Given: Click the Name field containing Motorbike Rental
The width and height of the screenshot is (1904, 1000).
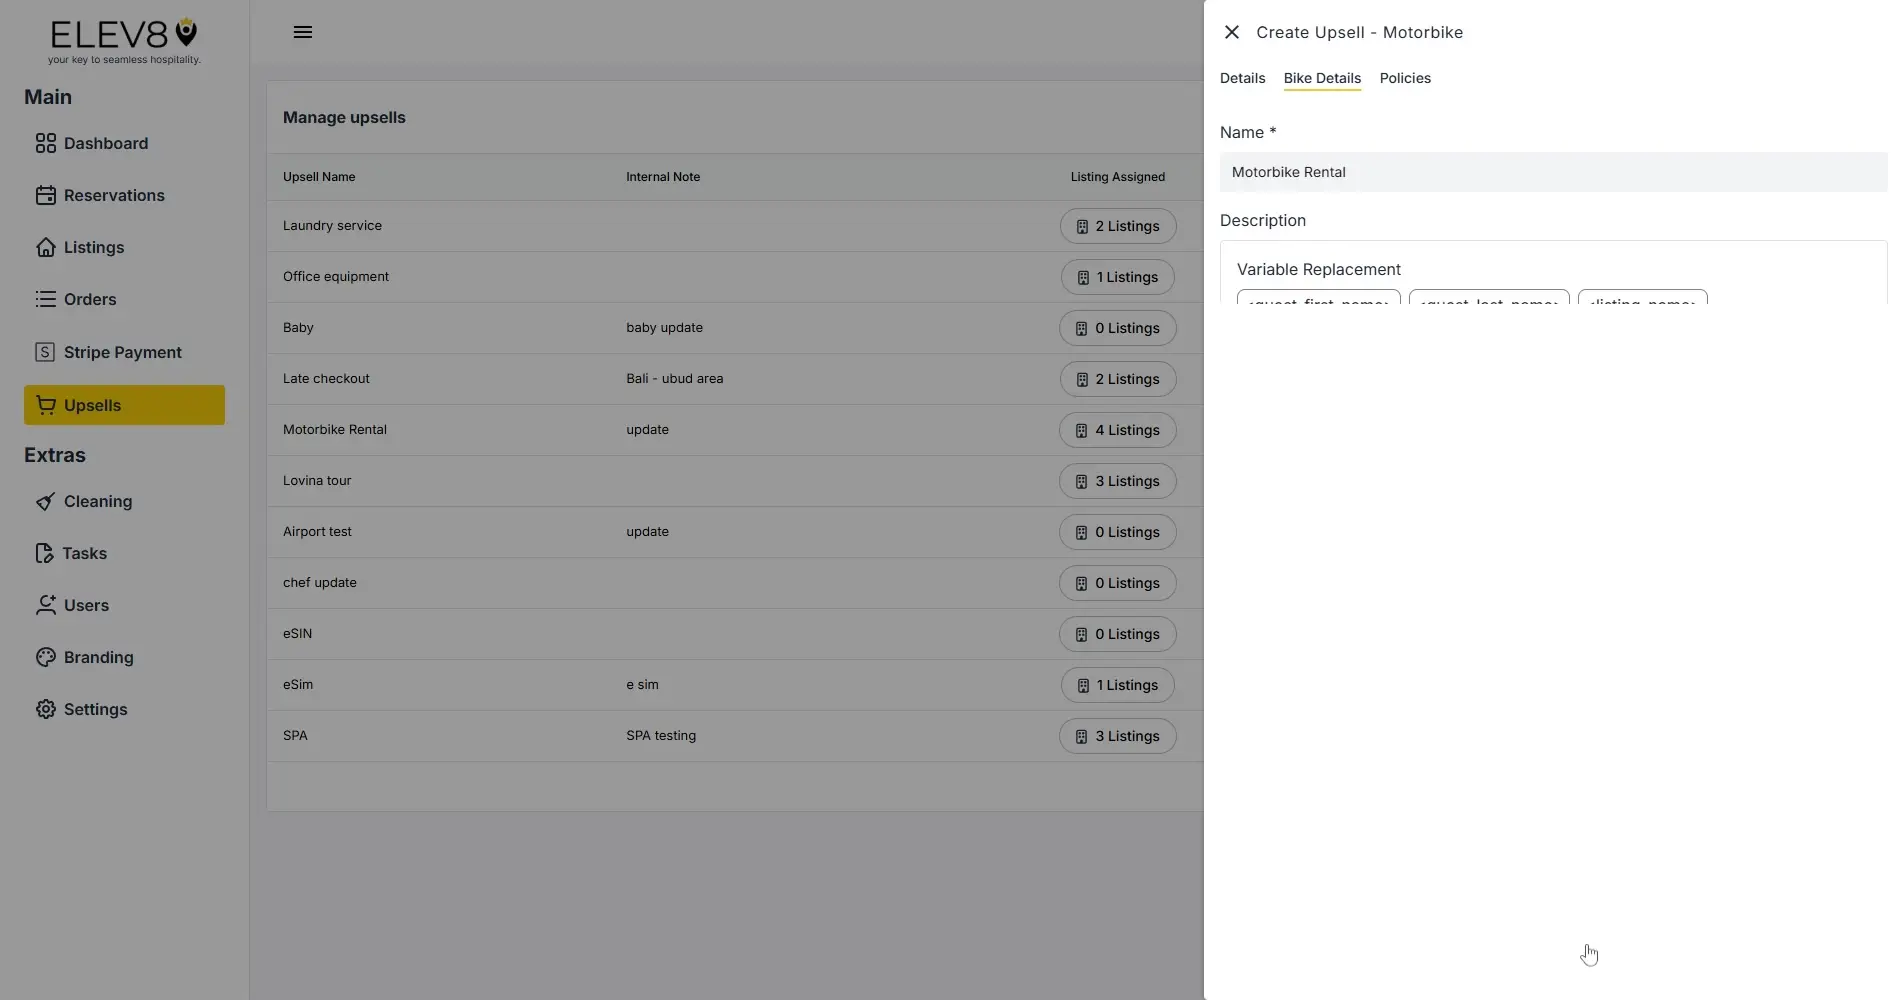Looking at the screenshot, I should click(1551, 172).
